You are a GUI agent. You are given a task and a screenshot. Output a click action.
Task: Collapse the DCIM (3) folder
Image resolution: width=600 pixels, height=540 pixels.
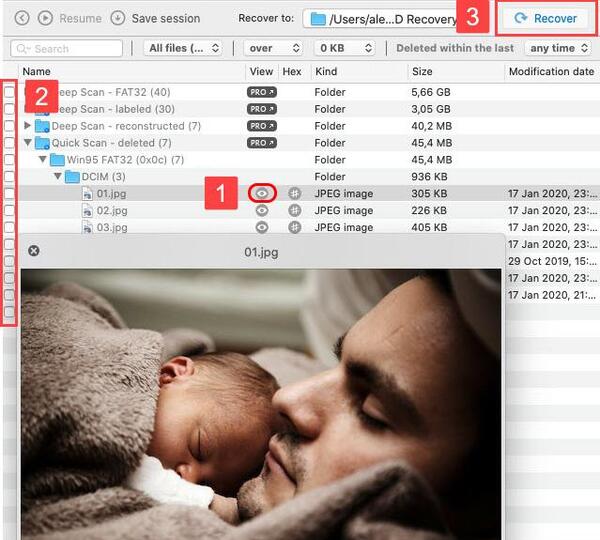coord(58,176)
